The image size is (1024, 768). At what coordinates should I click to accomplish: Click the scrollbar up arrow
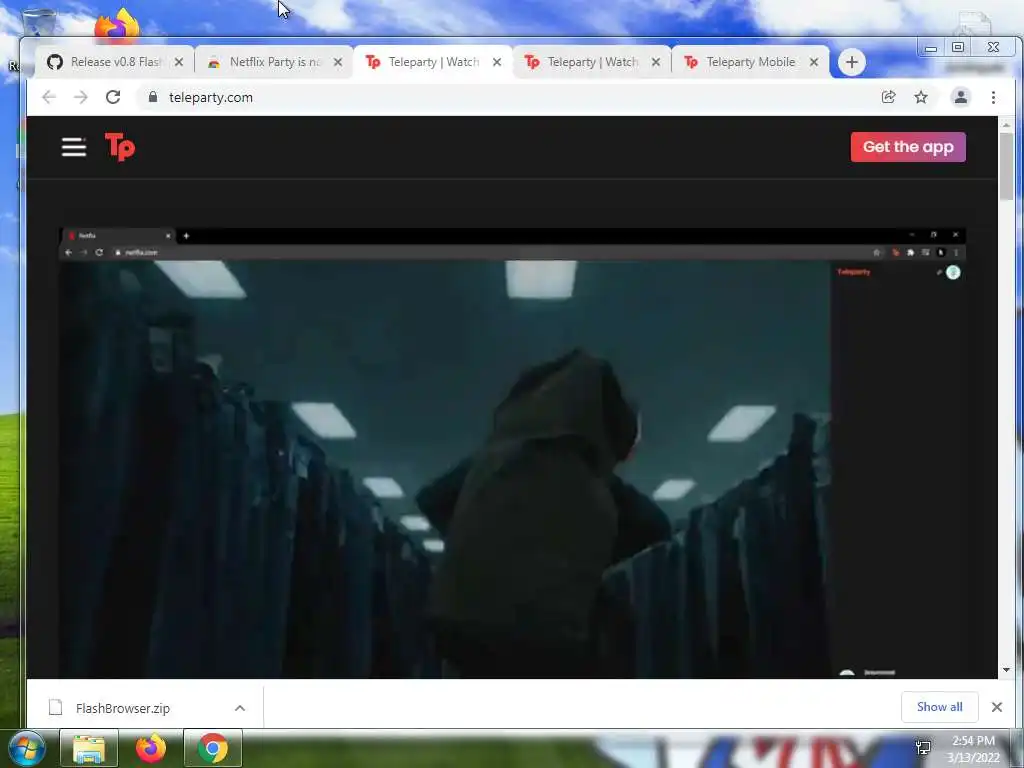tap(1006, 124)
